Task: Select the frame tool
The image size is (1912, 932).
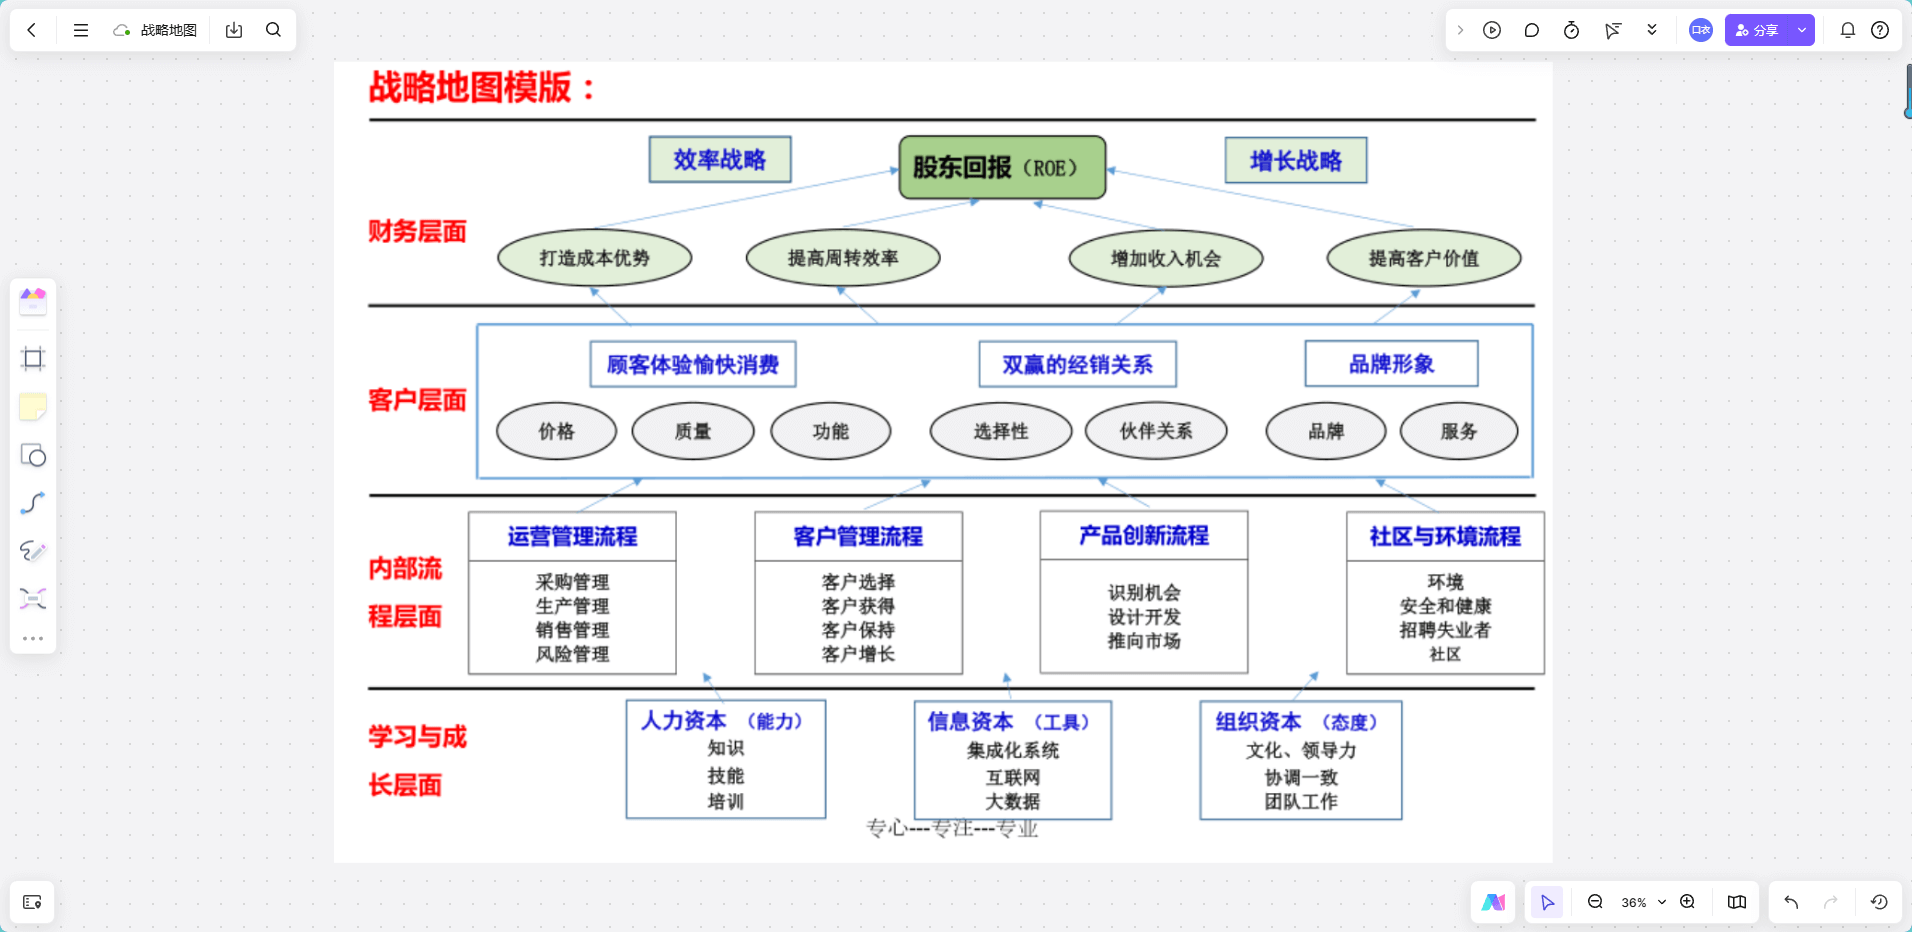Action: point(33,359)
